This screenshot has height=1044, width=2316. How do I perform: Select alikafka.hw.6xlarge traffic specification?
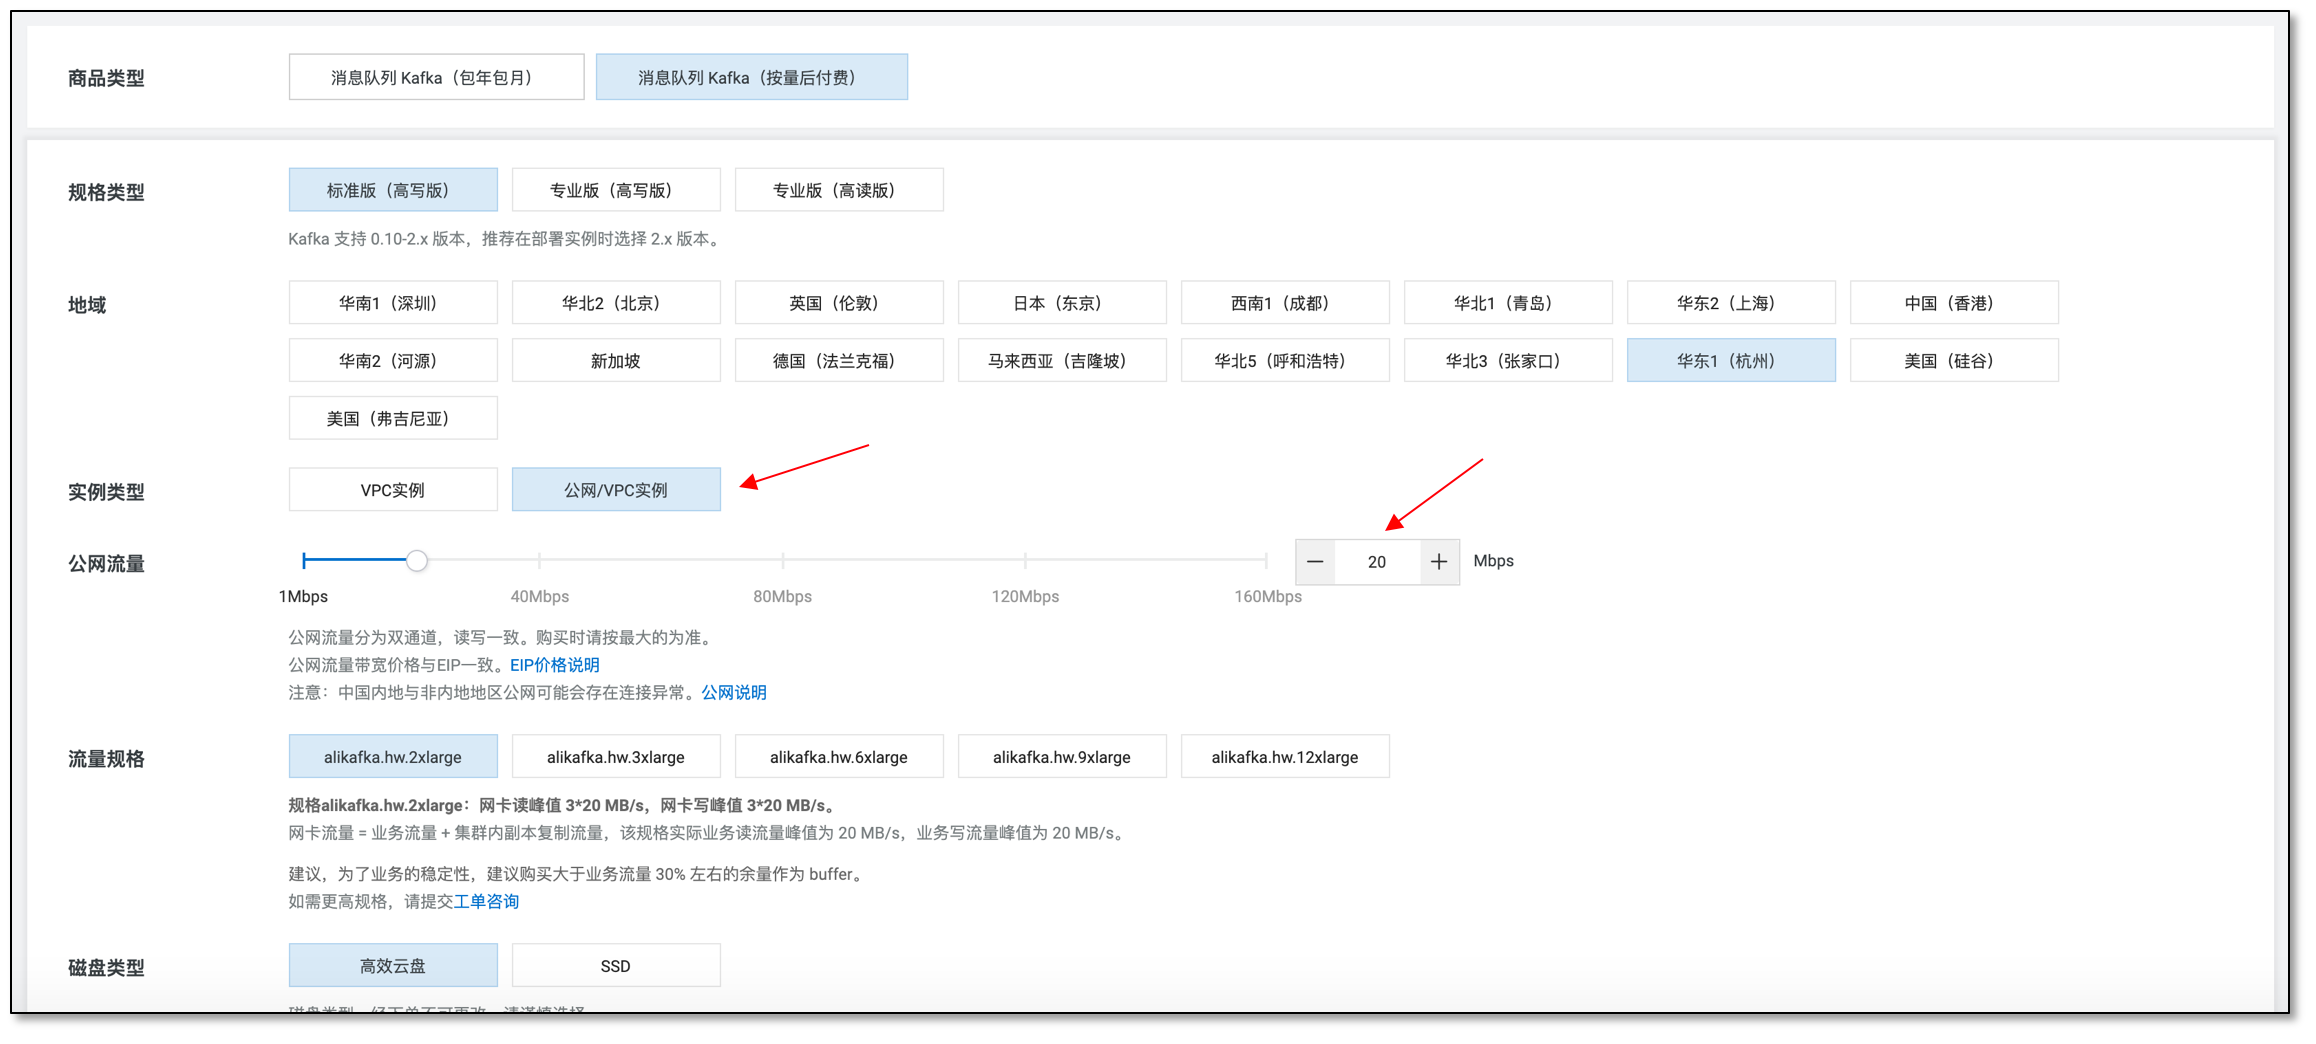click(x=838, y=757)
